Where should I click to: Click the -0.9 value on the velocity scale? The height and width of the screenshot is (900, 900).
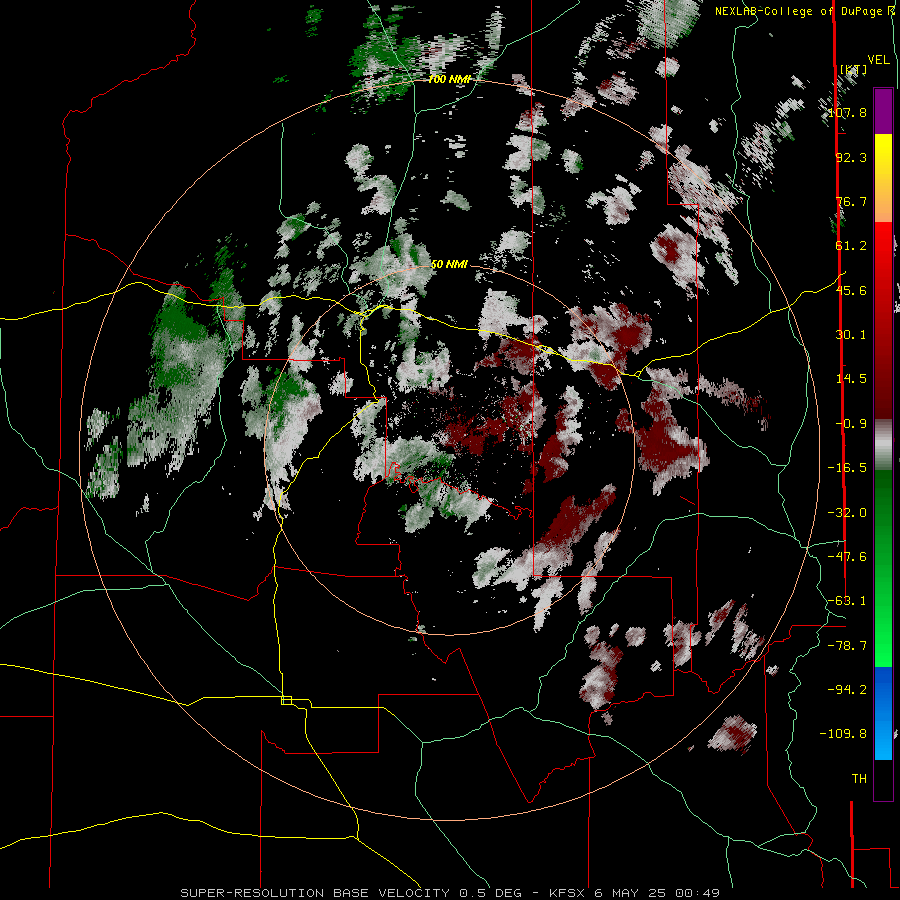coord(851,424)
